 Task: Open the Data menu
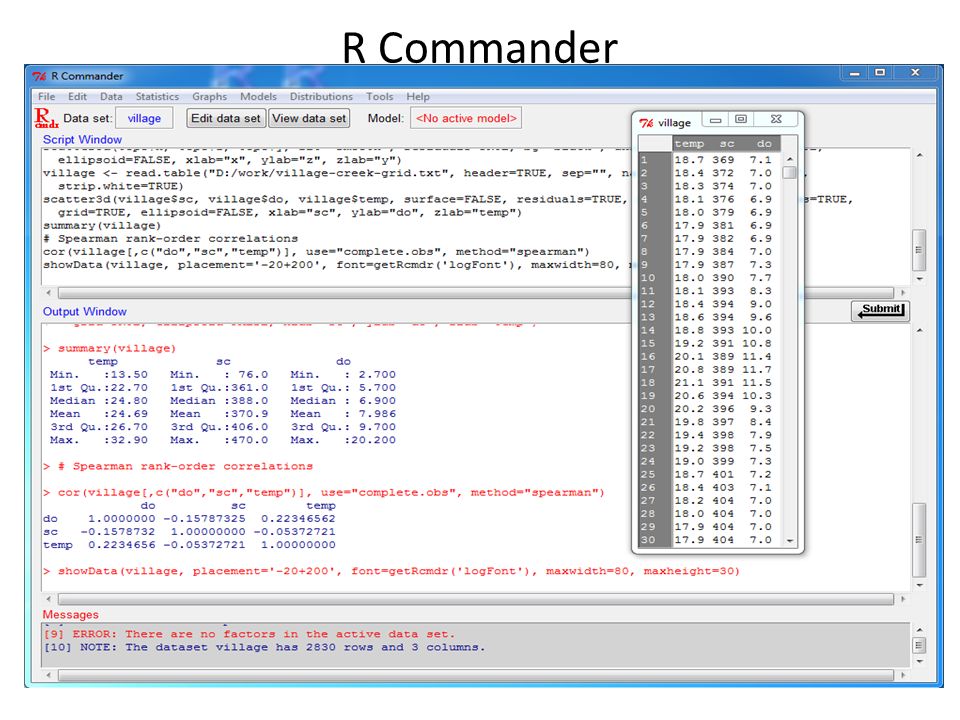click(x=111, y=97)
